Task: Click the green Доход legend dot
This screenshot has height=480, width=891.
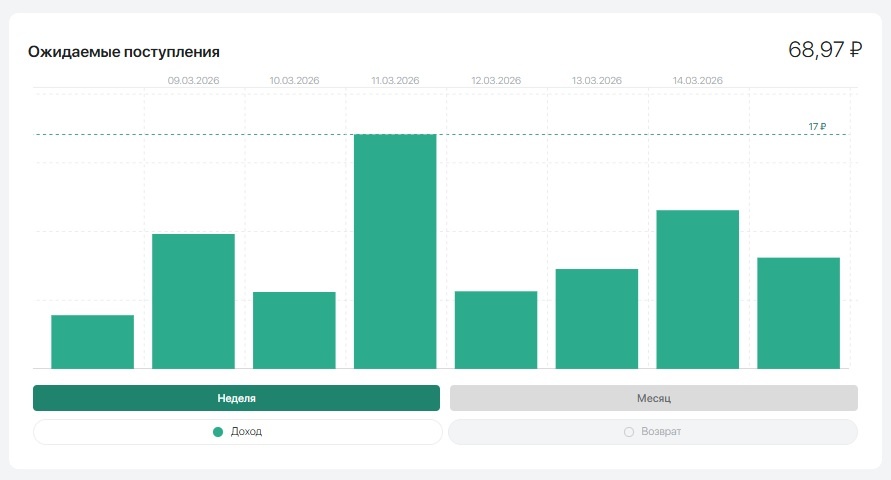Action: pos(218,432)
